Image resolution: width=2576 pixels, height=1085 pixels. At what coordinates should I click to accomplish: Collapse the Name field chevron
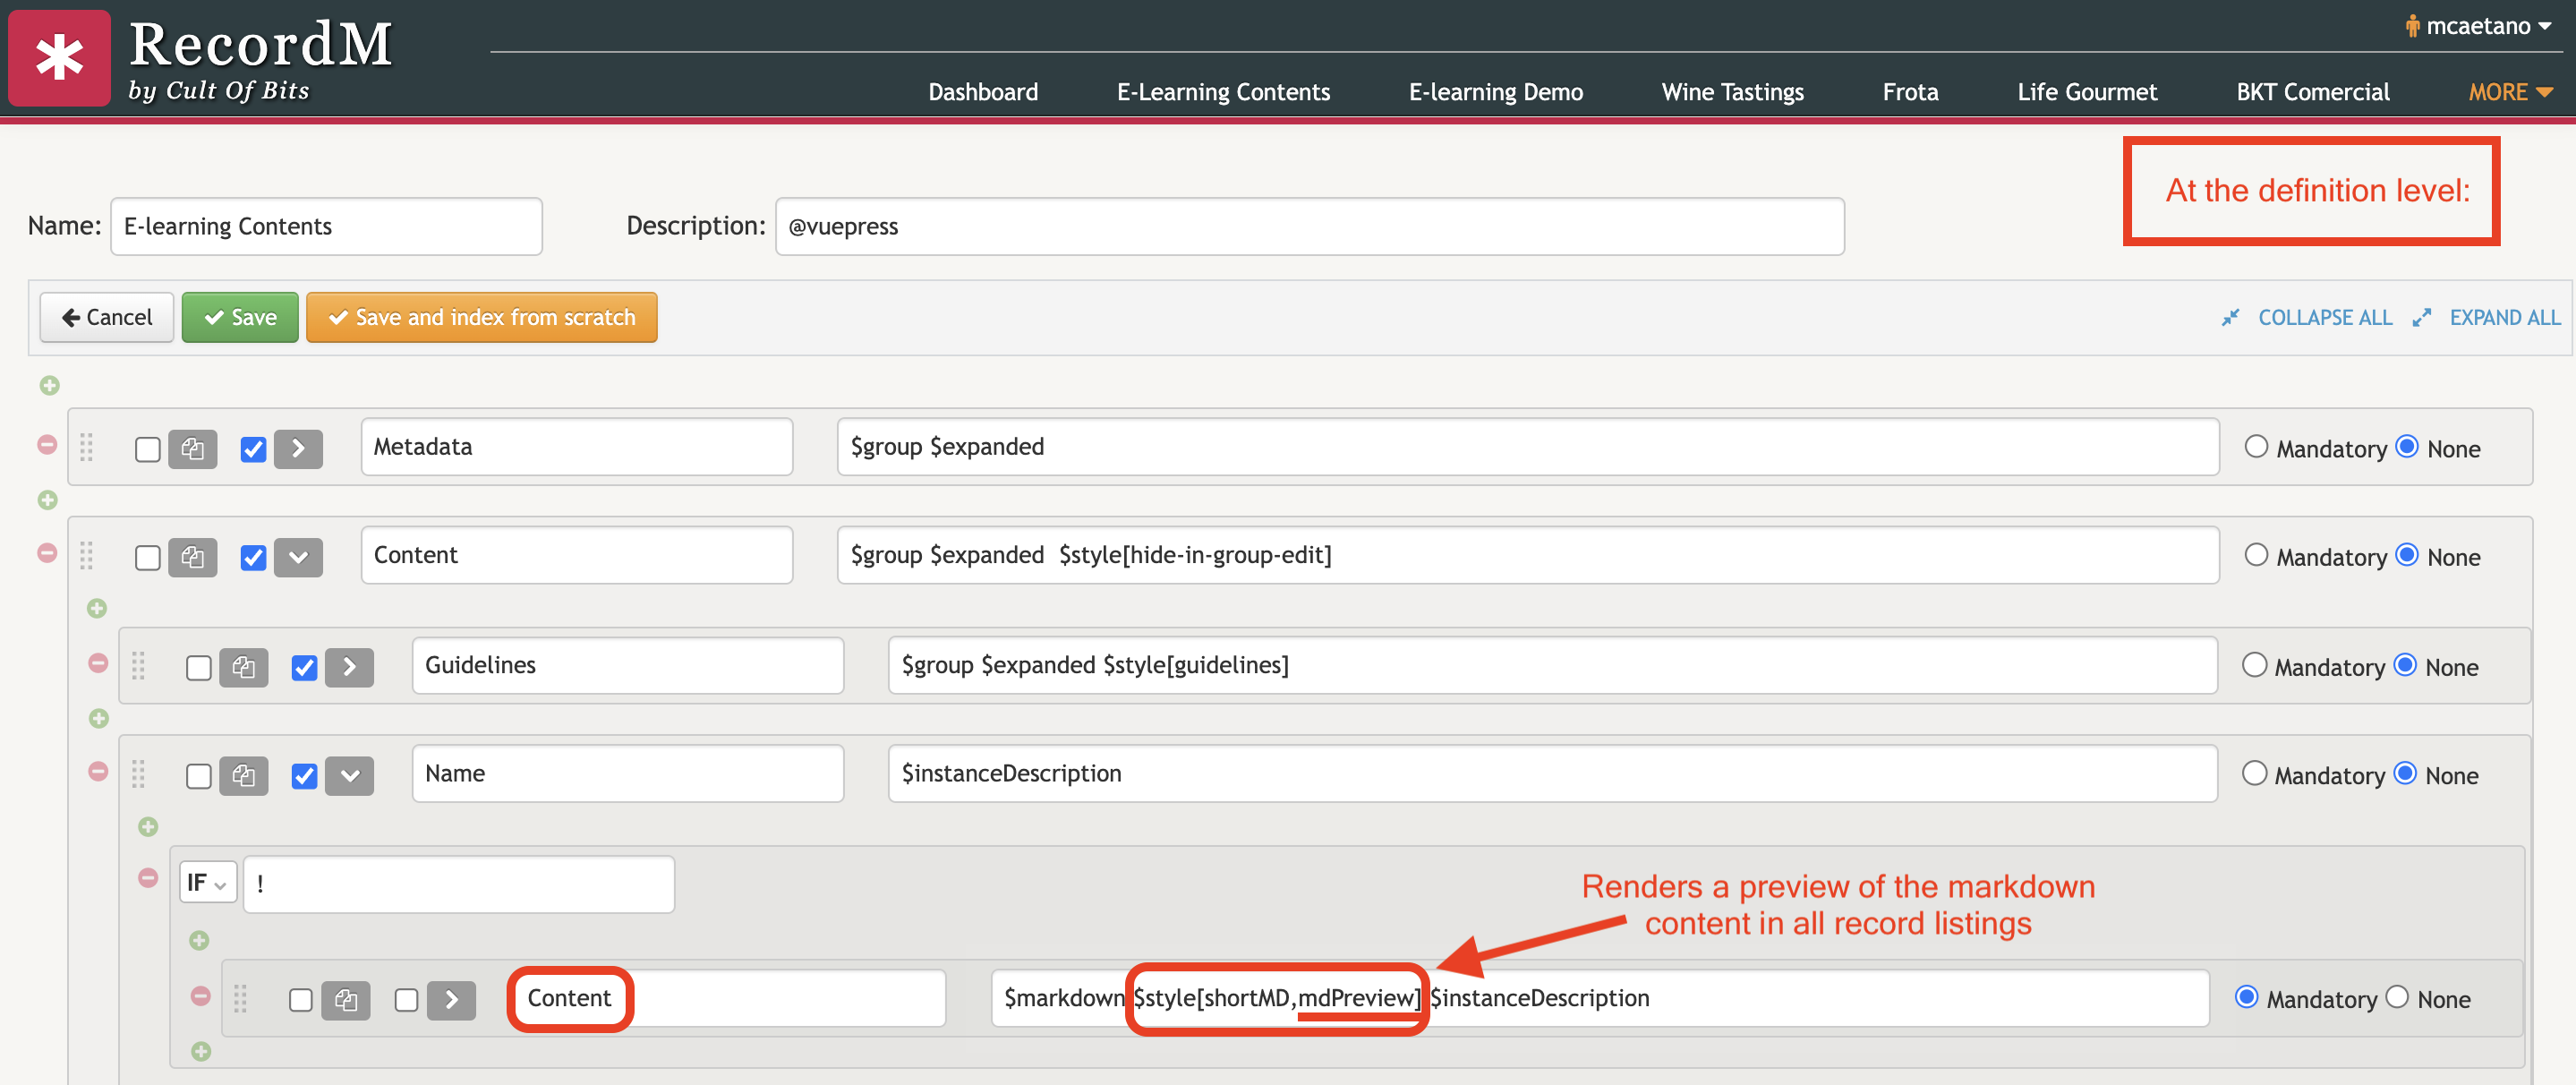click(350, 775)
